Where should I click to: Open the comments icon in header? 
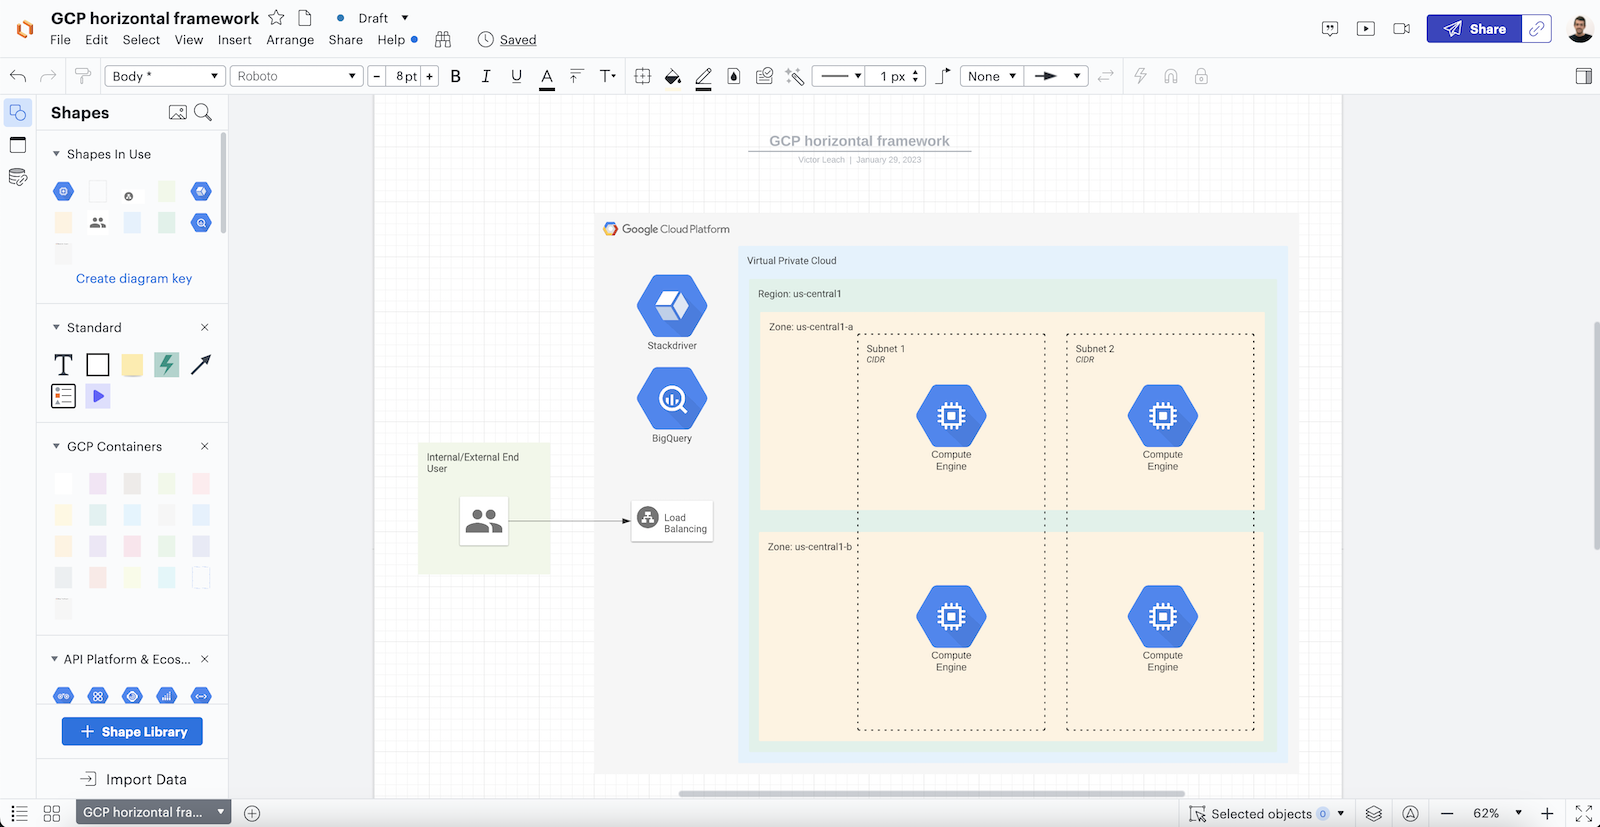[1330, 29]
